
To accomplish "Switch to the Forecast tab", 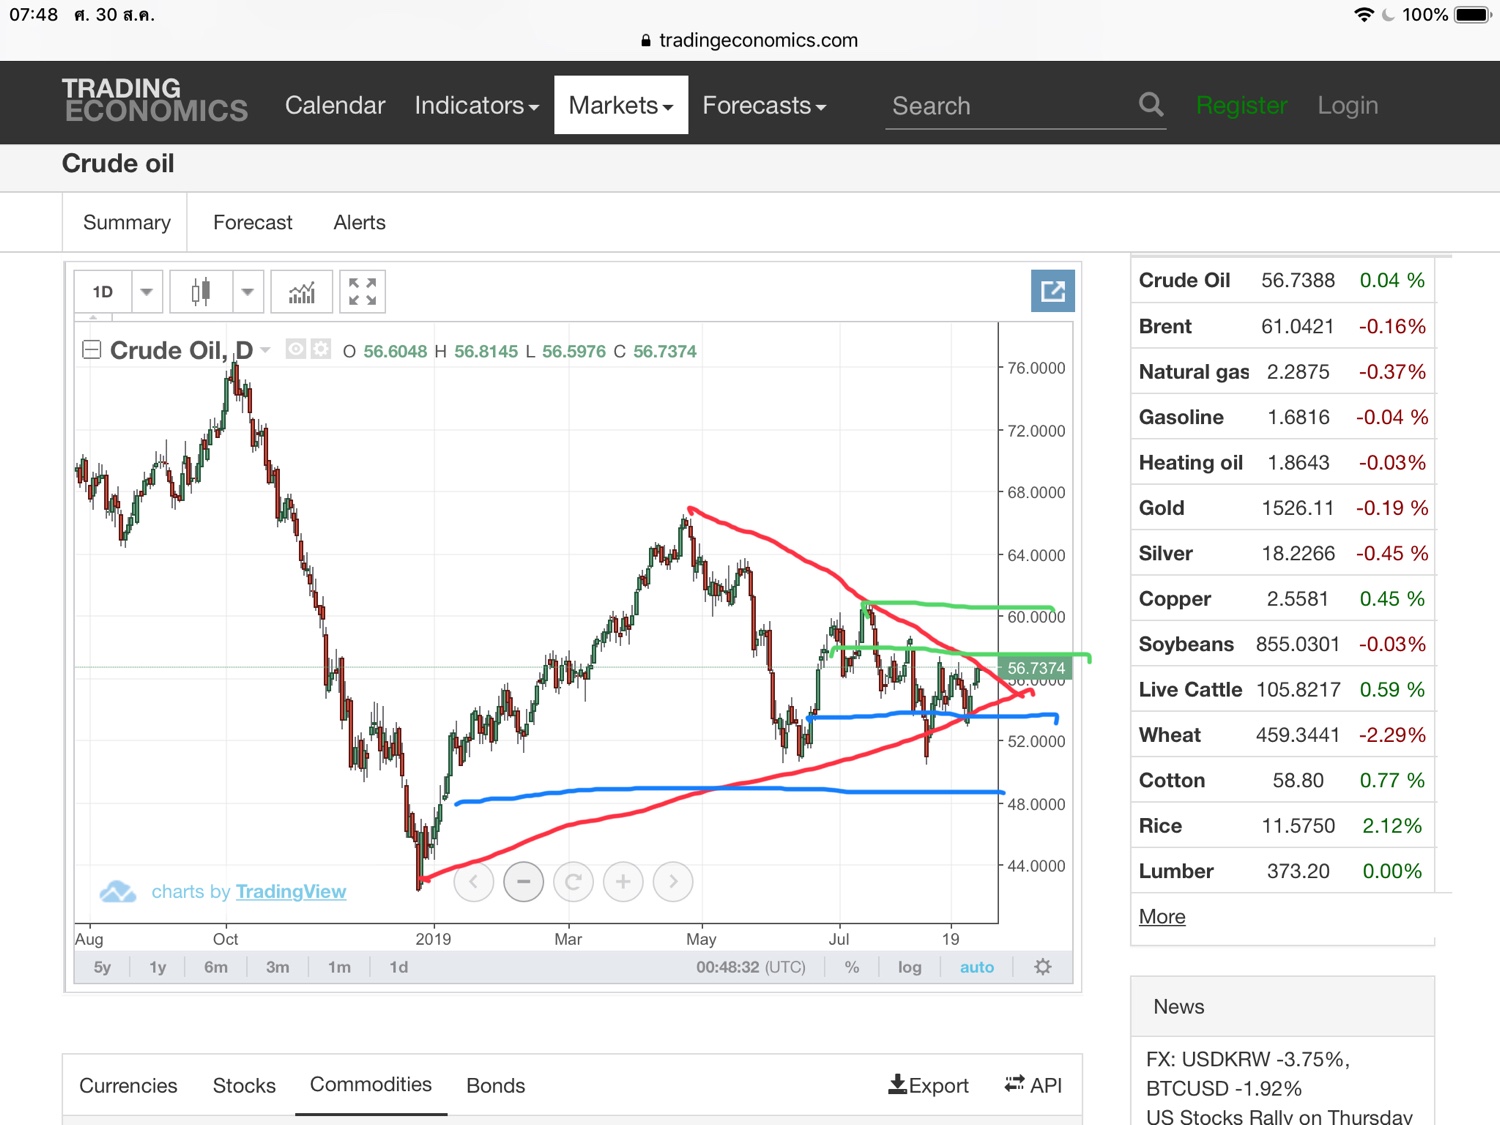I will 253,223.
